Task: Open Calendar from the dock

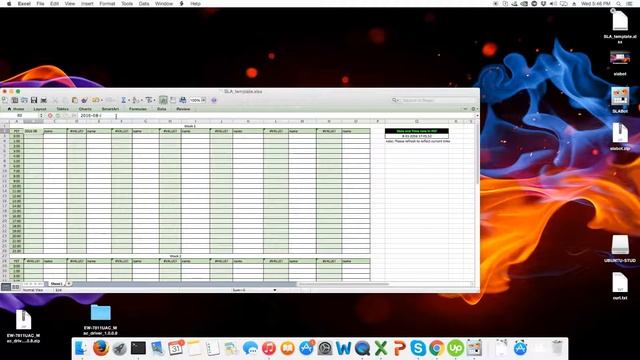Action: (x=176, y=348)
